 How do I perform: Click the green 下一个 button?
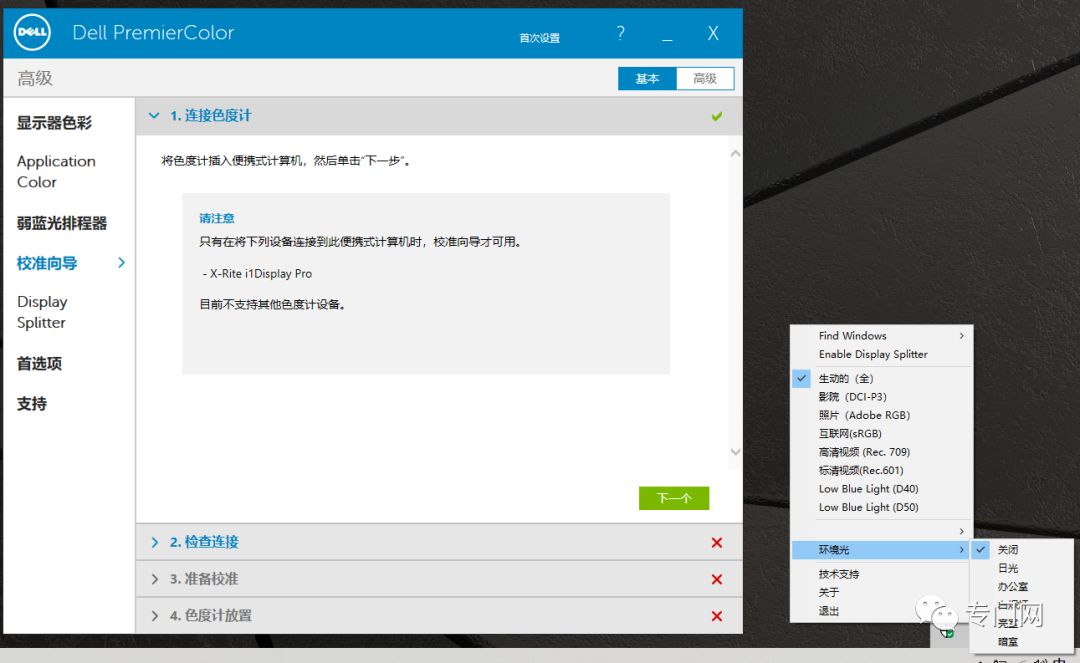(674, 498)
